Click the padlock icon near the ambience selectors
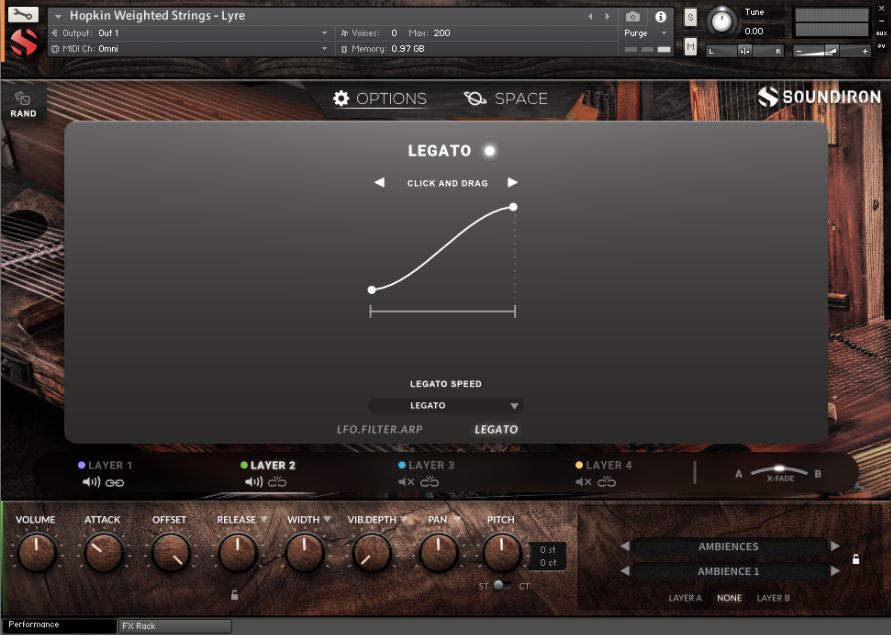 pos(856,559)
